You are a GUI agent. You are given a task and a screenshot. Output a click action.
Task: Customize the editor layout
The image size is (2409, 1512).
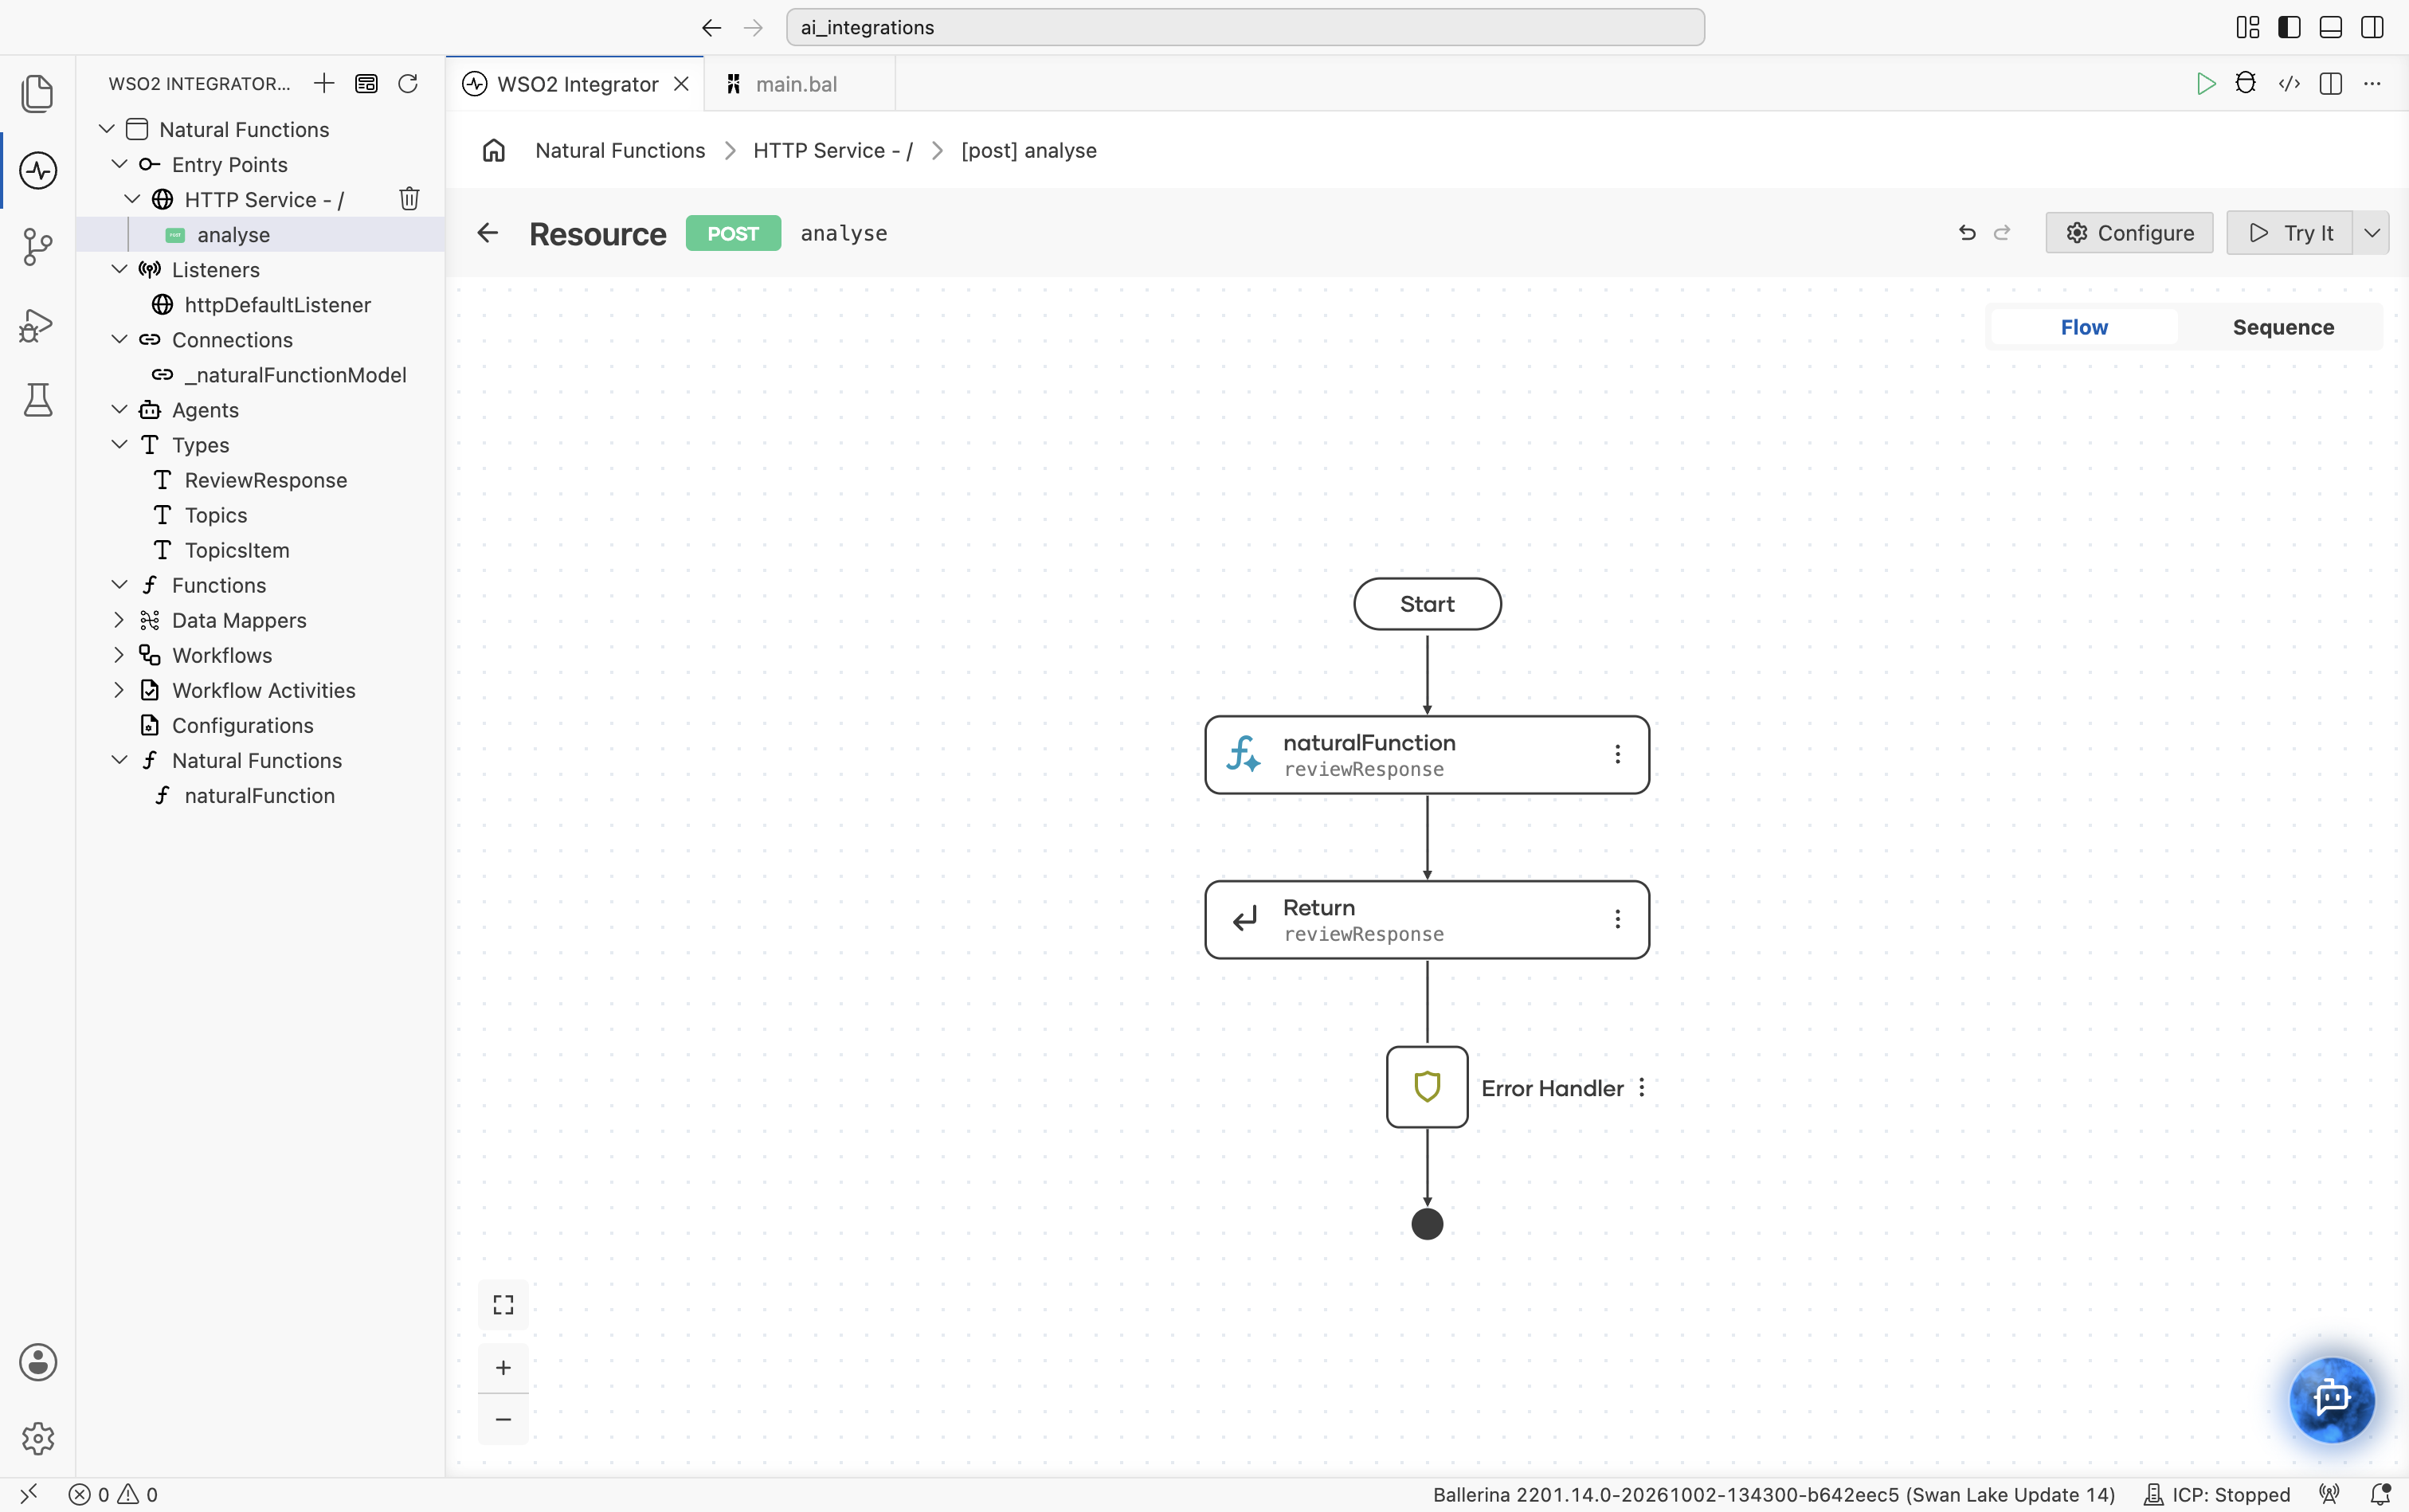[x=2248, y=27]
